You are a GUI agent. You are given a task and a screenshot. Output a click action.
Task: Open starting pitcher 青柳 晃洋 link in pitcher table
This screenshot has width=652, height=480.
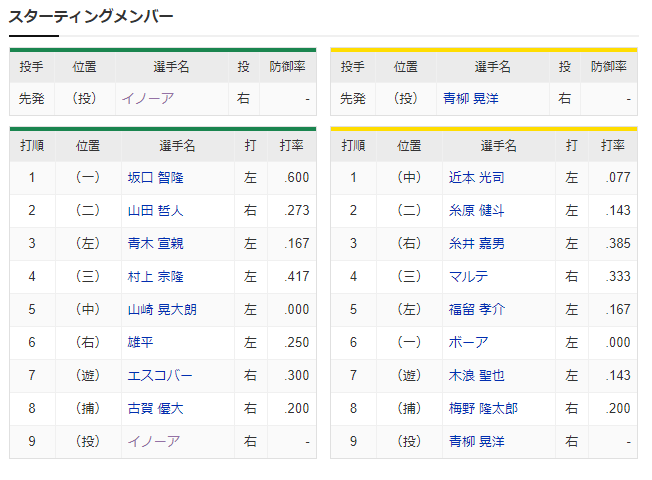point(470,99)
